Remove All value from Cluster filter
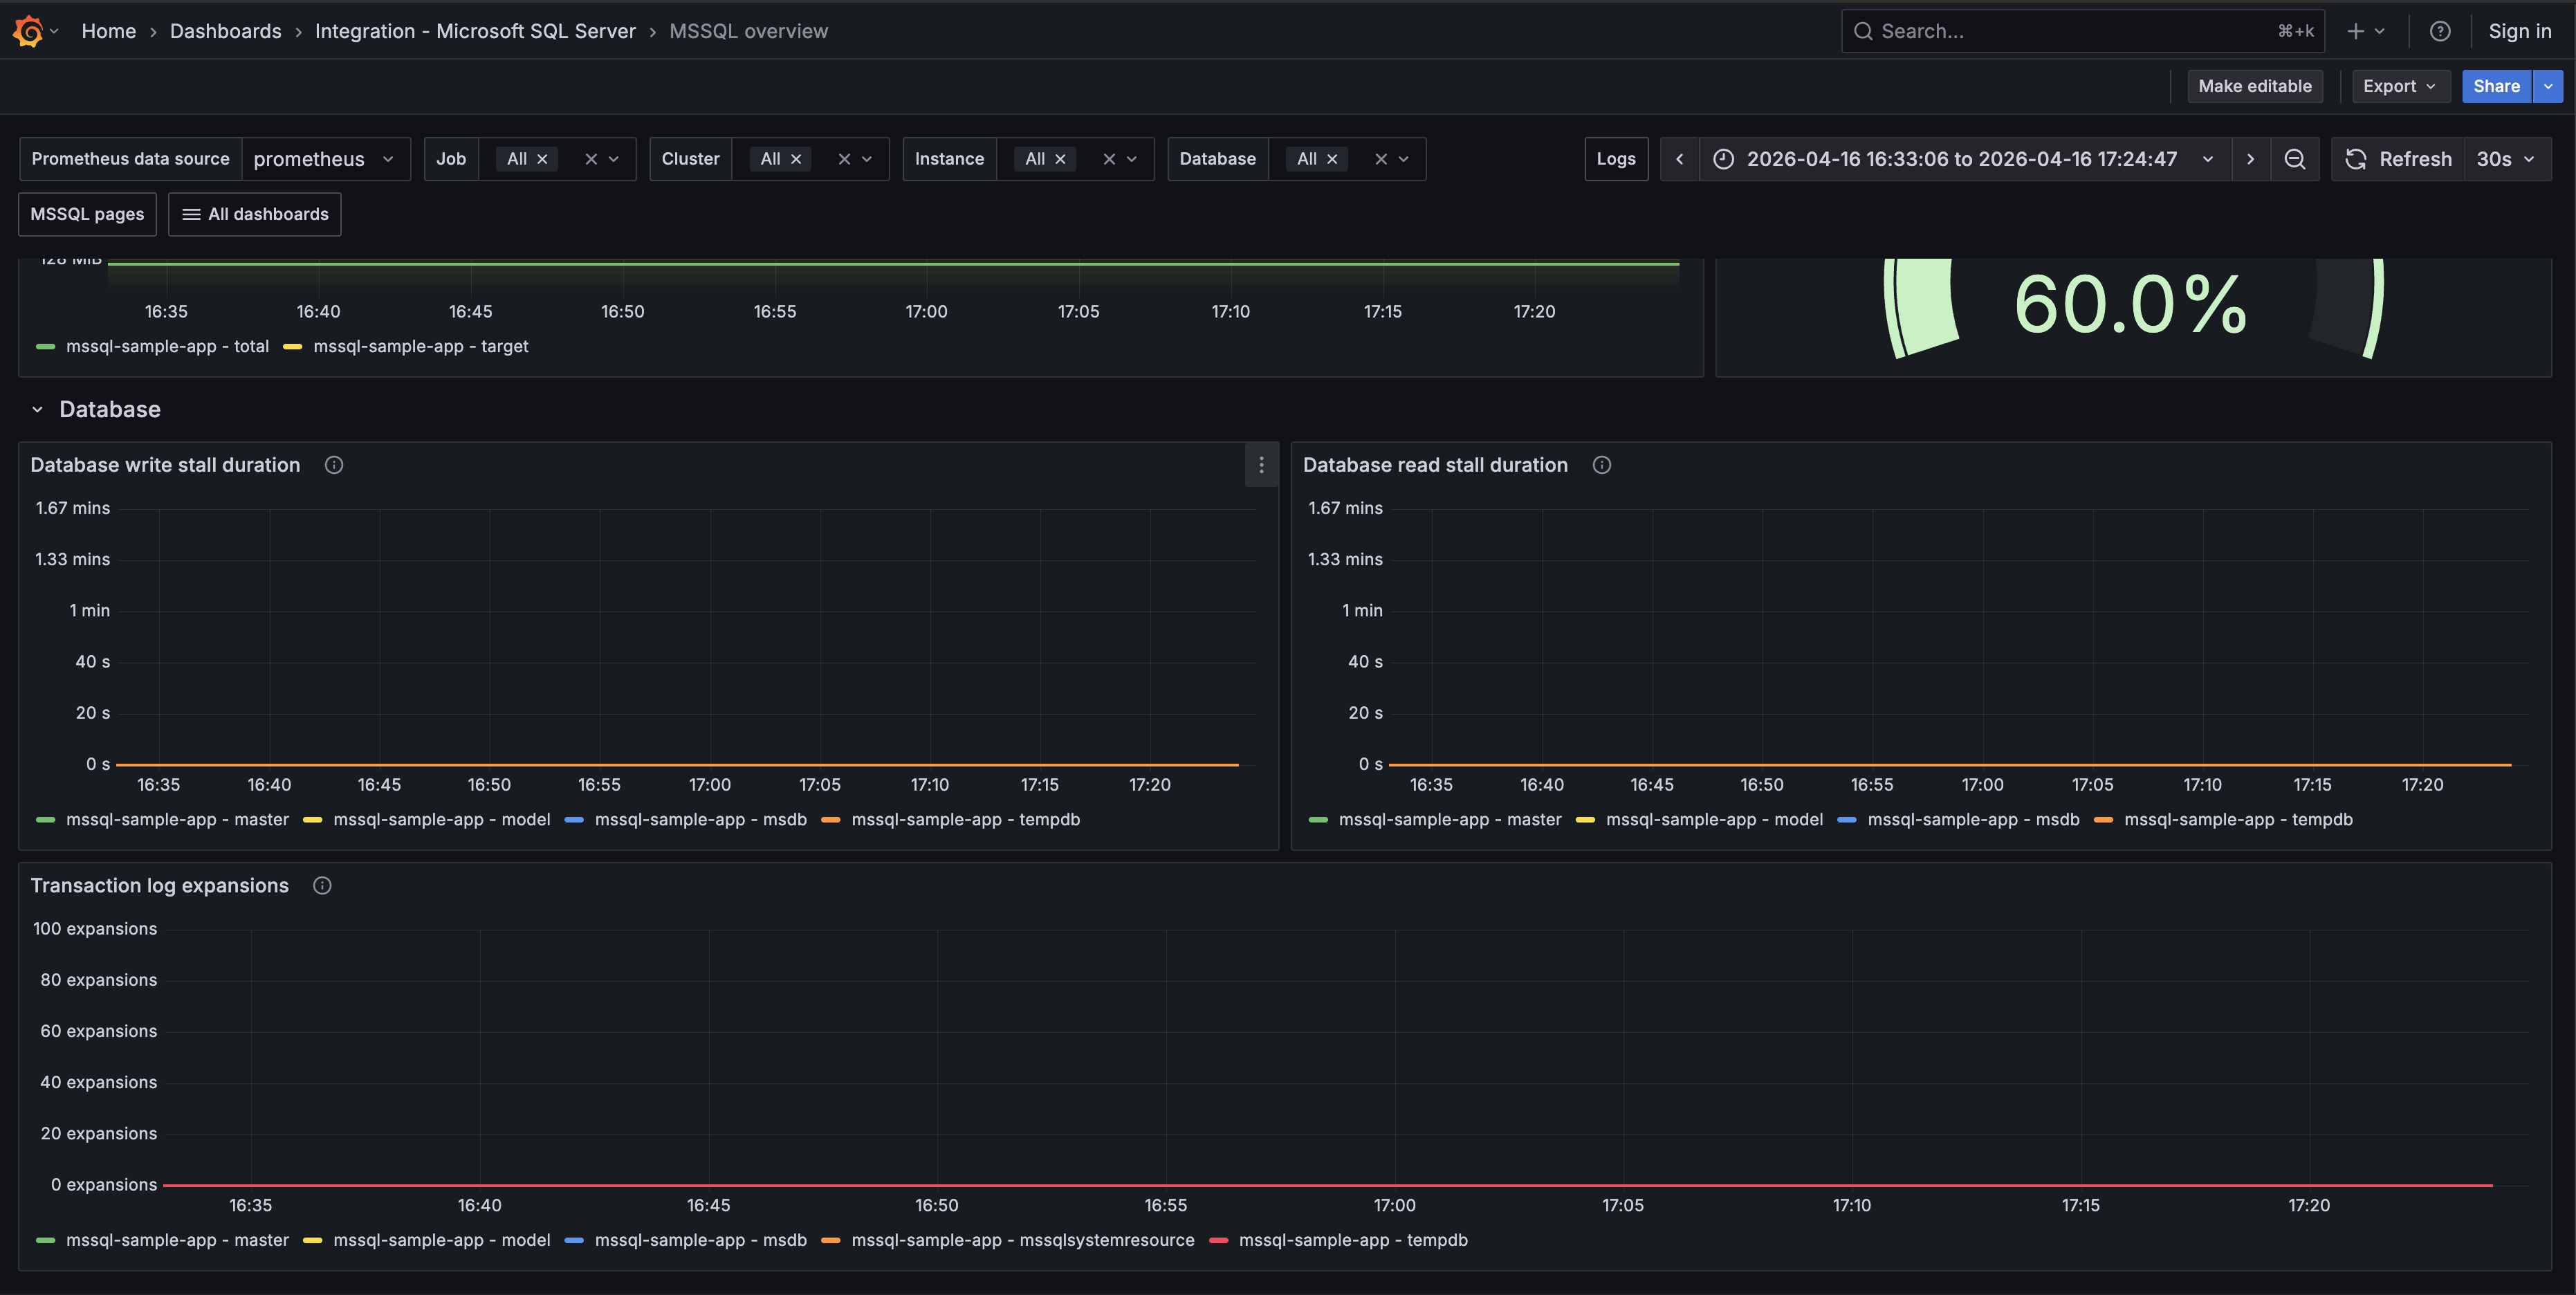2576x1295 pixels. tap(796, 159)
